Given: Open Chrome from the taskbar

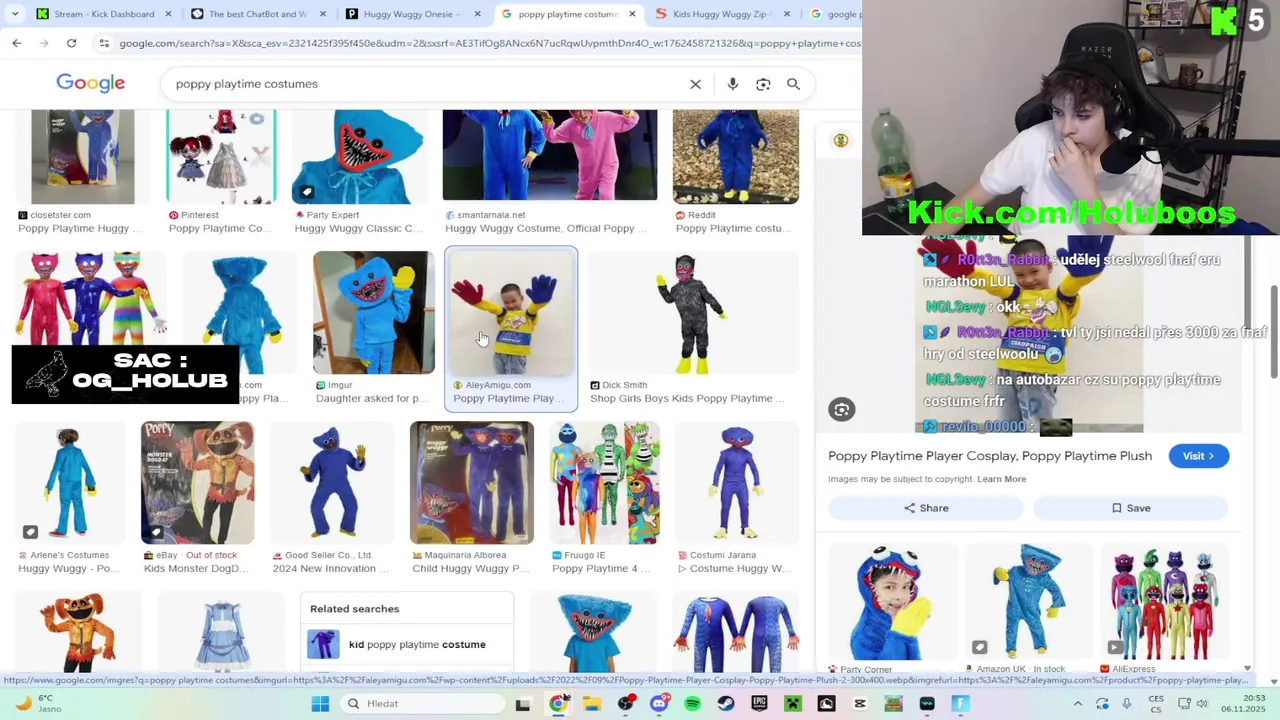Looking at the screenshot, I should coord(558,704).
